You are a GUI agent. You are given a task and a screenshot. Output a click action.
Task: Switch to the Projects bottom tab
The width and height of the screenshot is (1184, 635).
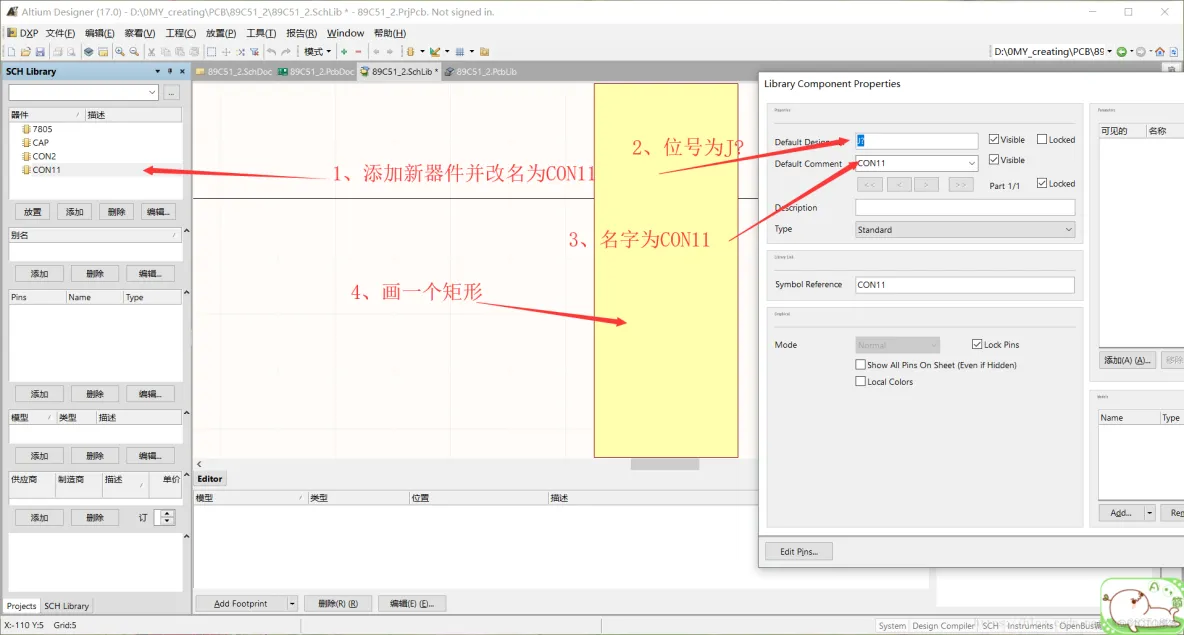pyautogui.click(x=21, y=606)
